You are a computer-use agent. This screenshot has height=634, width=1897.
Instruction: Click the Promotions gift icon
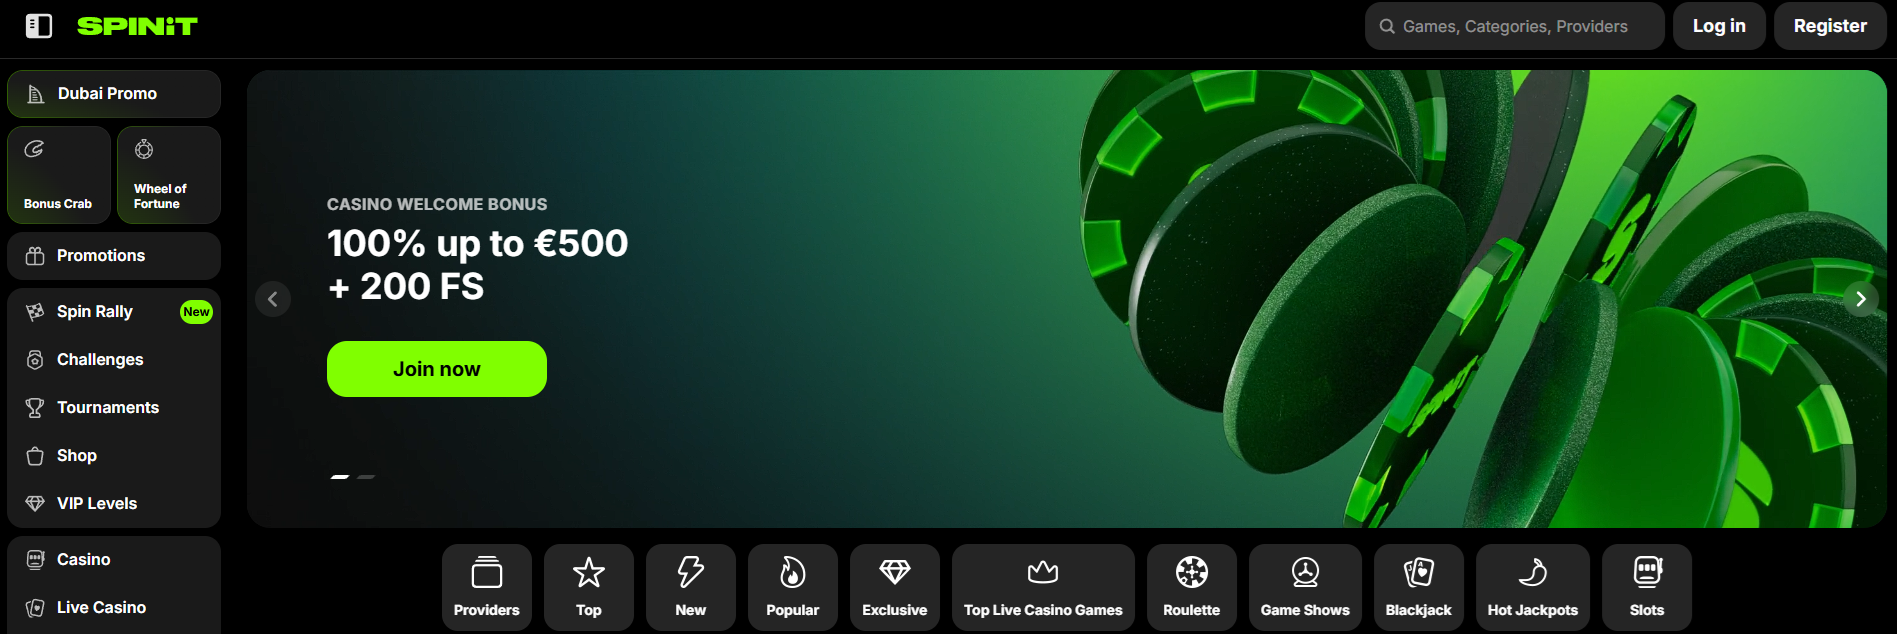coord(35,256)
